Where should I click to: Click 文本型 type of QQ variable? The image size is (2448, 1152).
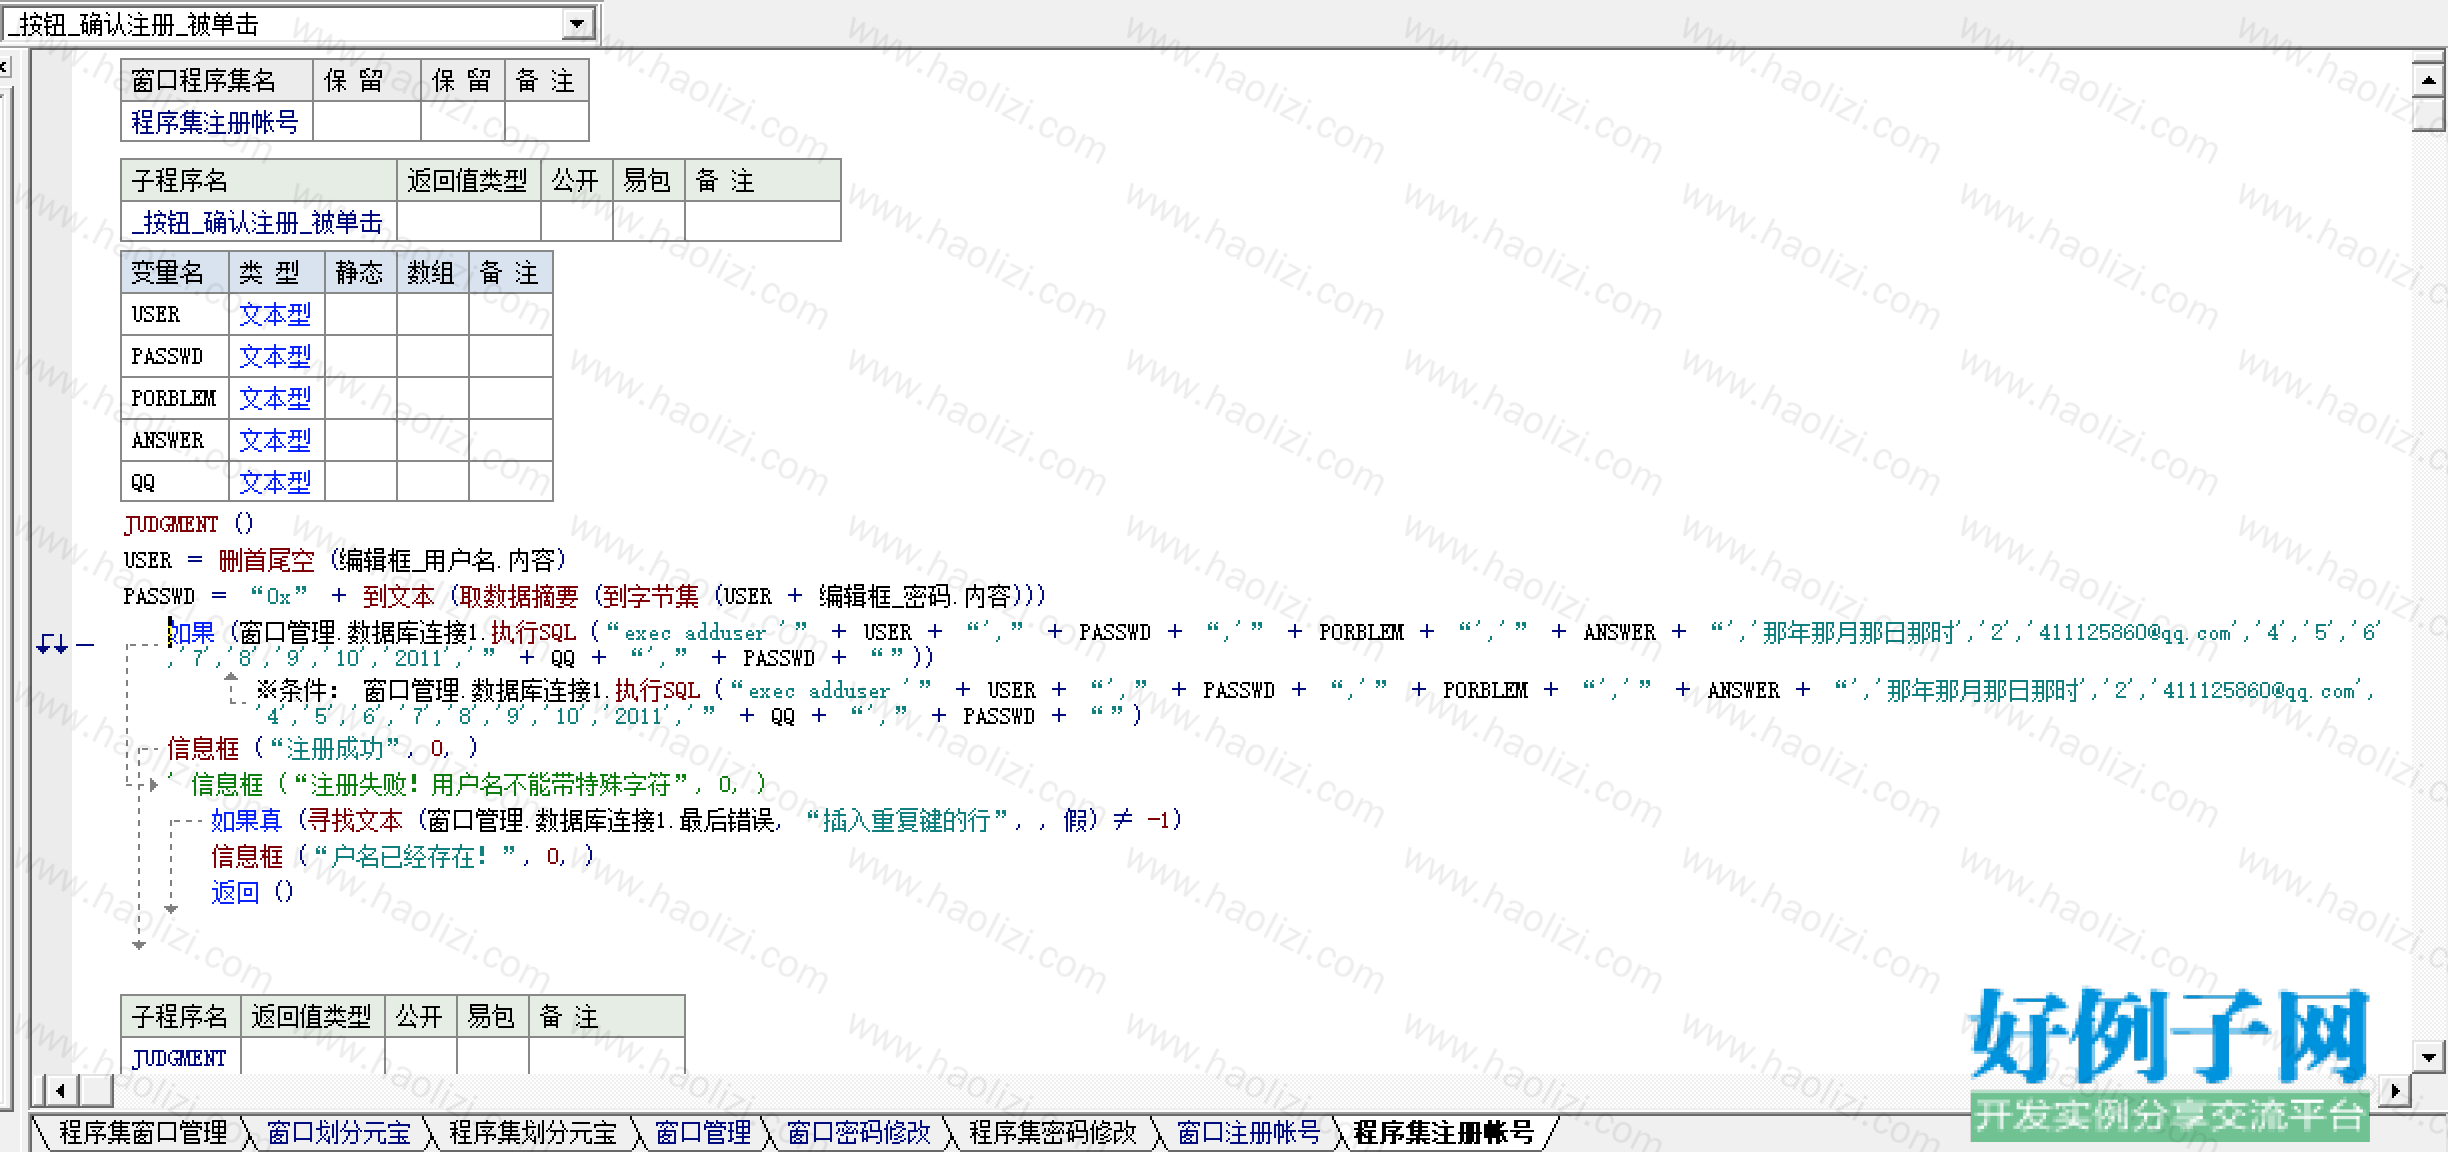(x=277, y=483)
